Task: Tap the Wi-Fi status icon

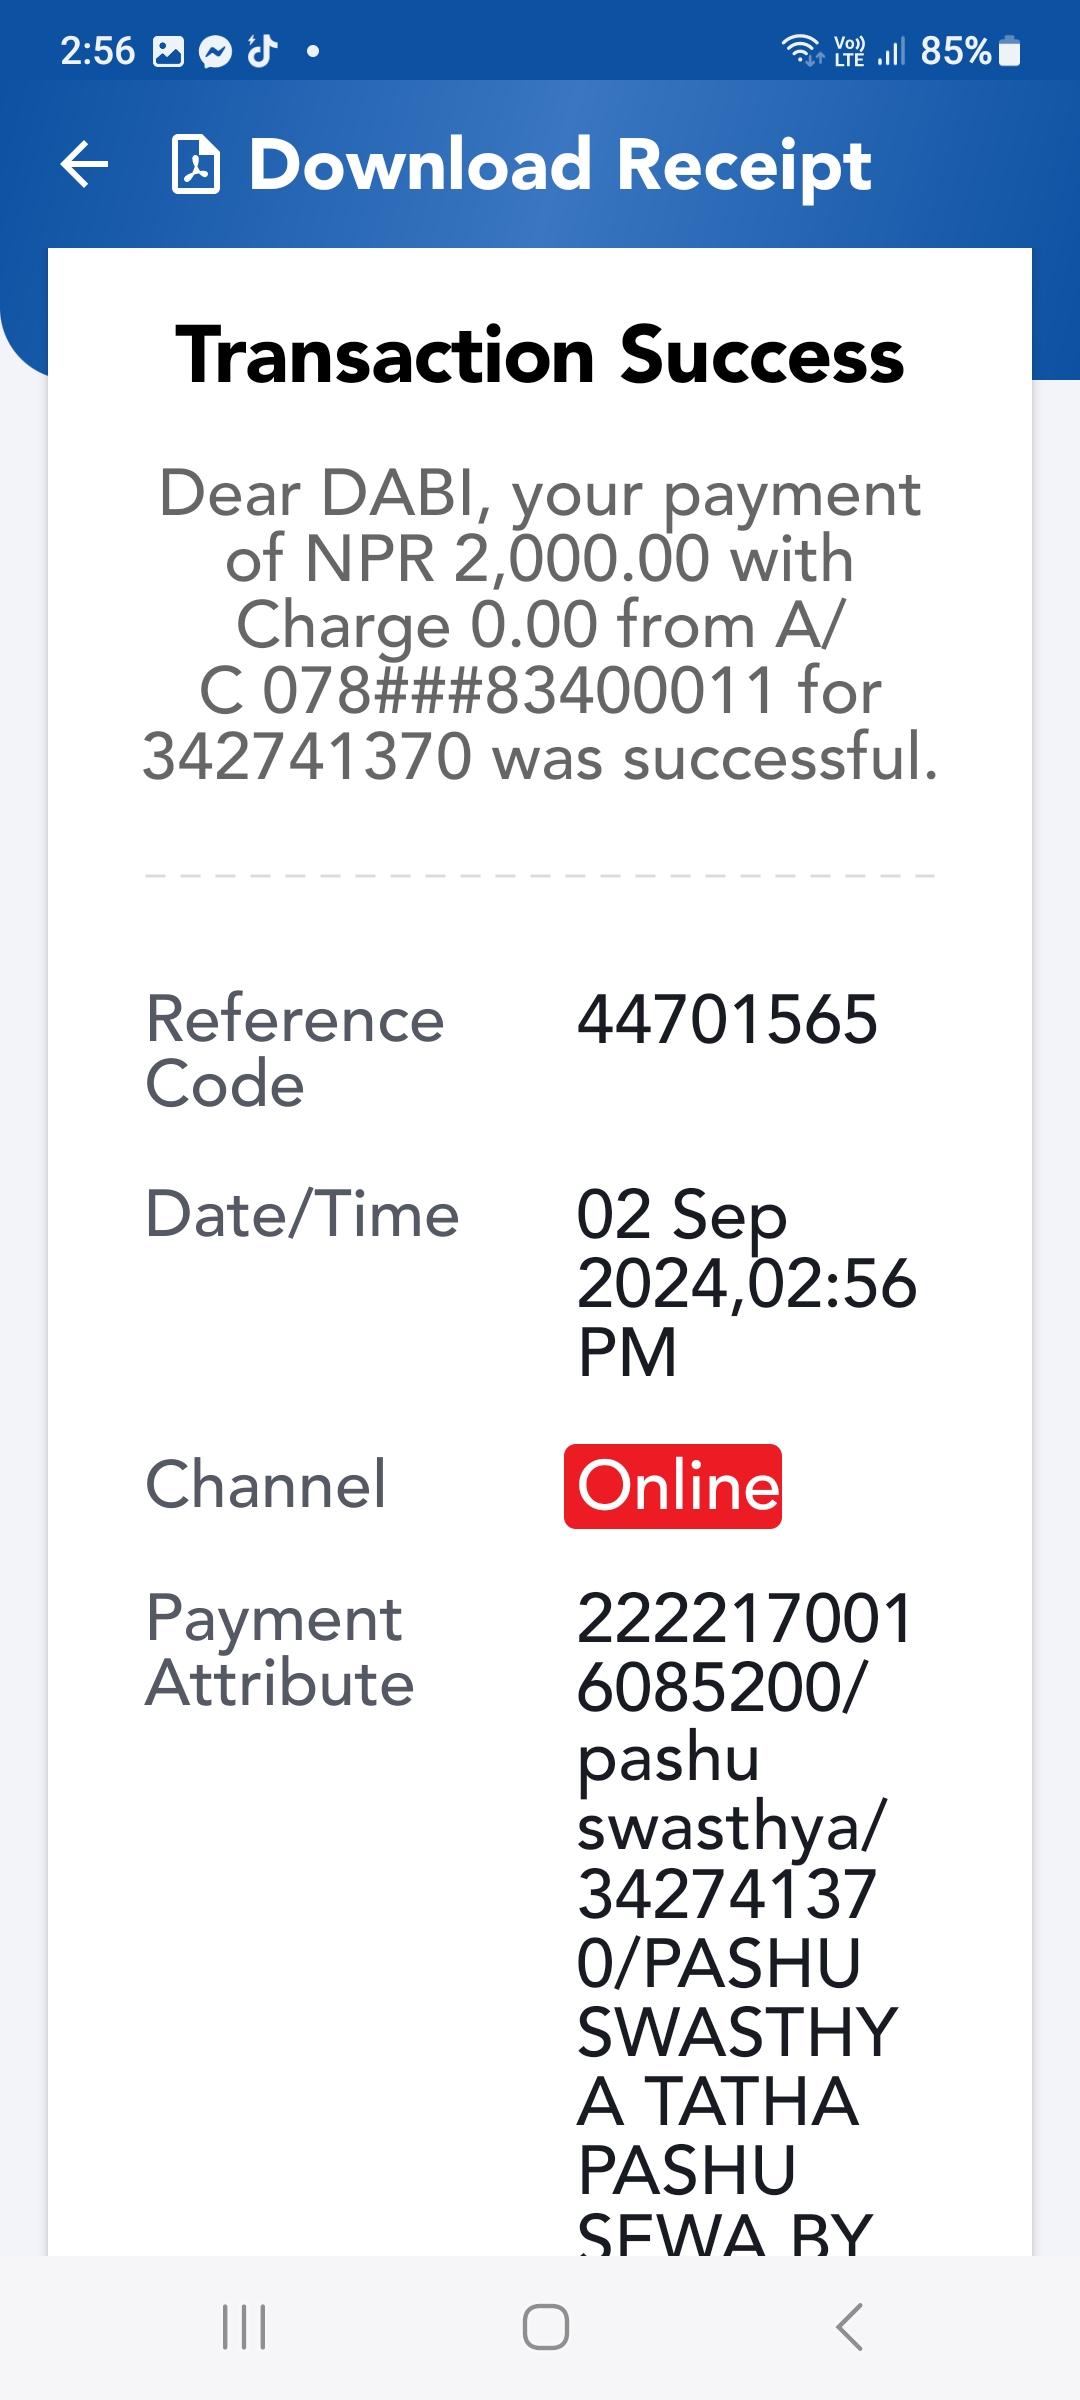Action: [802, 50]
